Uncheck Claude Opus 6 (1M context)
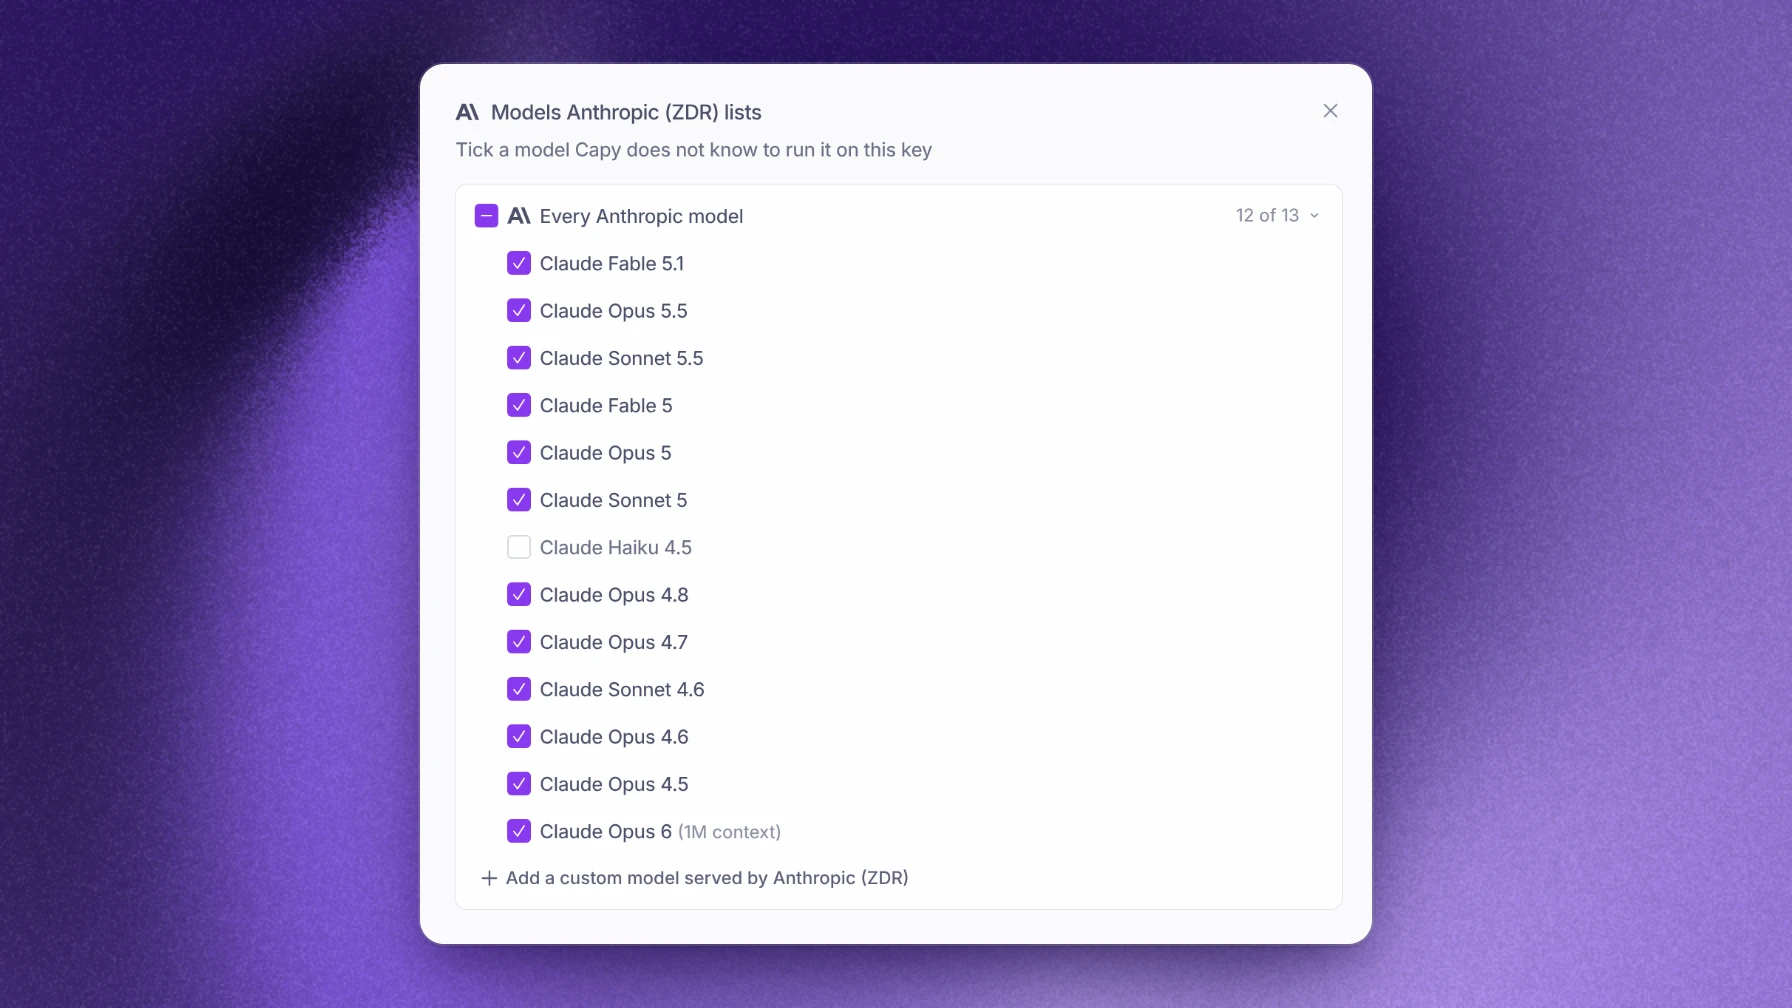This screenshot has height=1008, width=1792. 519,831
